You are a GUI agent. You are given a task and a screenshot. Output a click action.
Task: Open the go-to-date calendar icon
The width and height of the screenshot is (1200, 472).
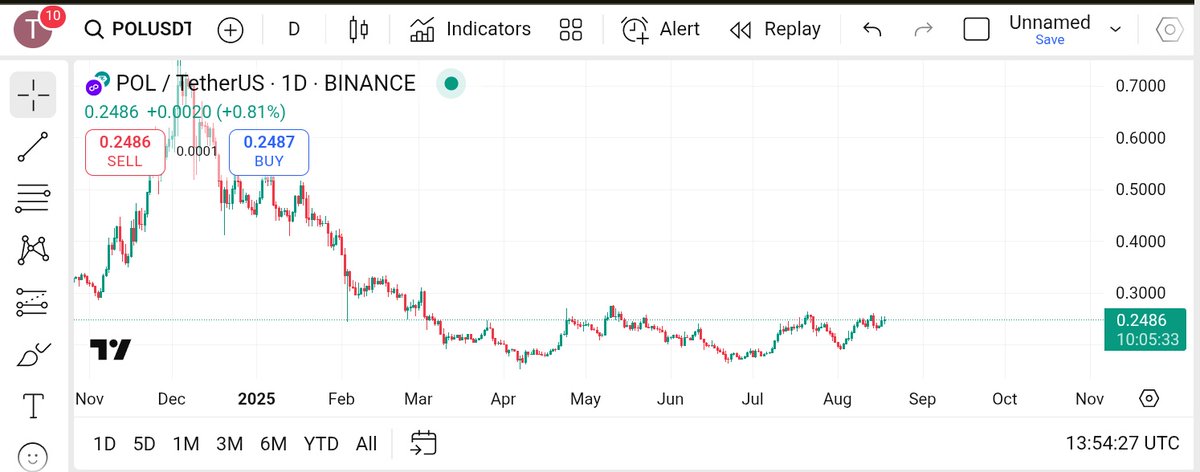click(x=424, y=443)
